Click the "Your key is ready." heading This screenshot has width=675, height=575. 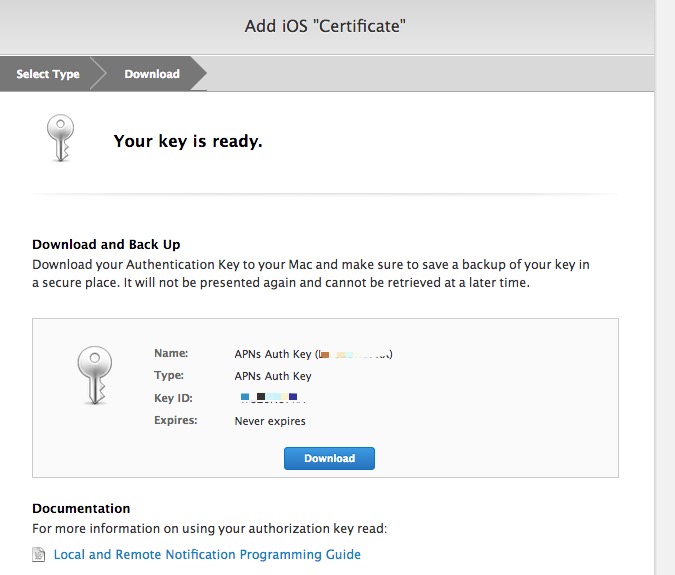(188, 141)
